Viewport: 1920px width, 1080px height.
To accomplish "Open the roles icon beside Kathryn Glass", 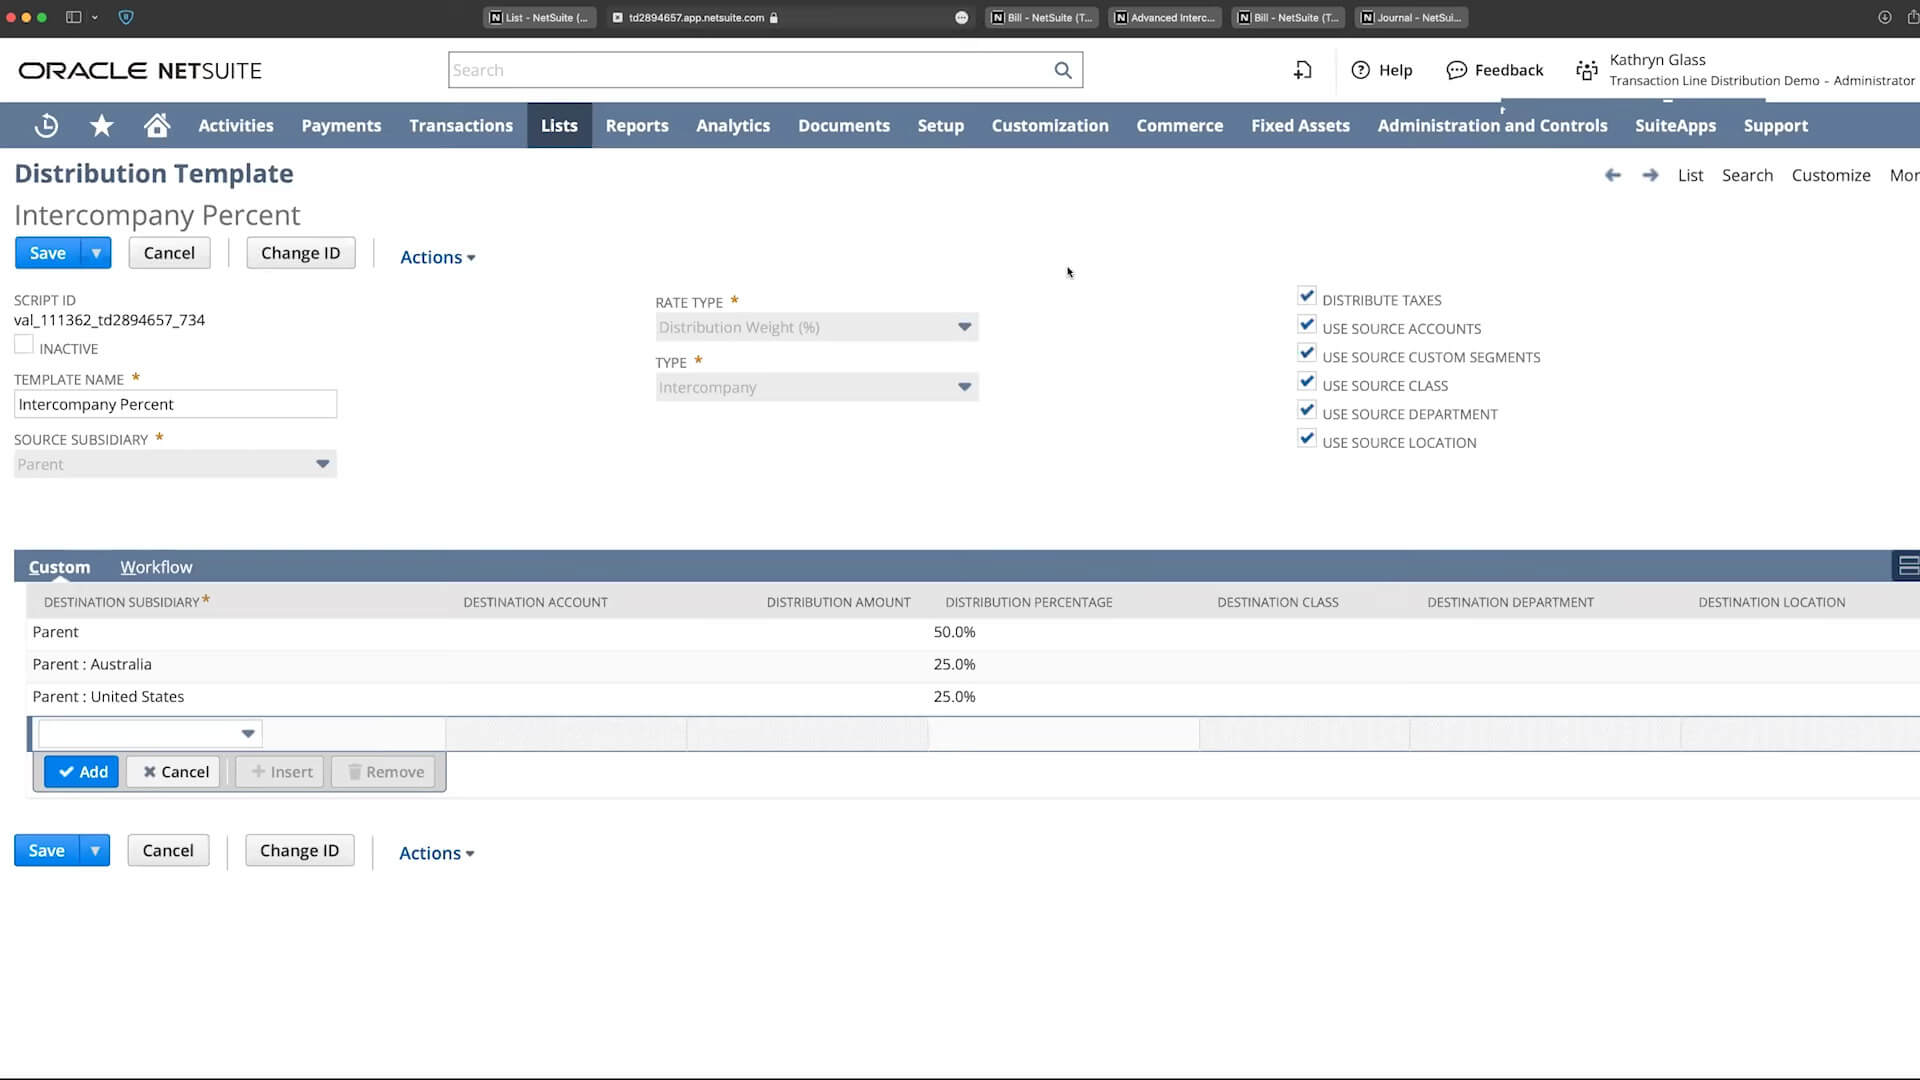I will tap(1587, 70).
